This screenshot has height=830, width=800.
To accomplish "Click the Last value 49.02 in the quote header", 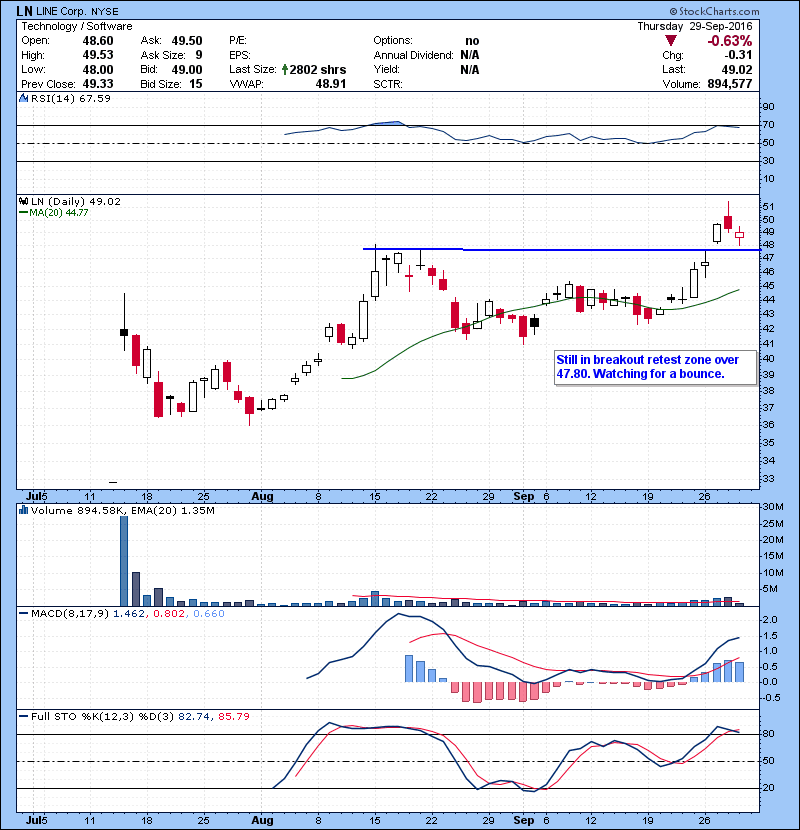I will tap(736, 69).
